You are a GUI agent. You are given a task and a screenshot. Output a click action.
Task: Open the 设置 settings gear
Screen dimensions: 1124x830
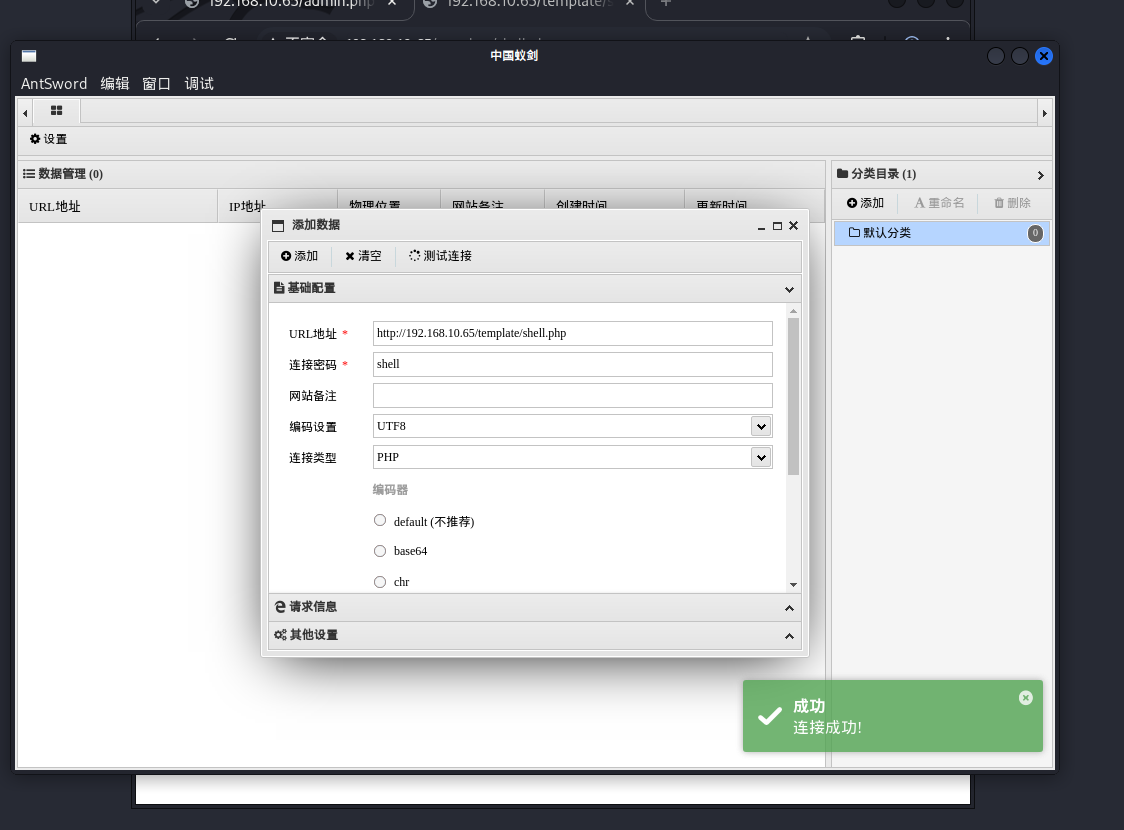(48, 139)
